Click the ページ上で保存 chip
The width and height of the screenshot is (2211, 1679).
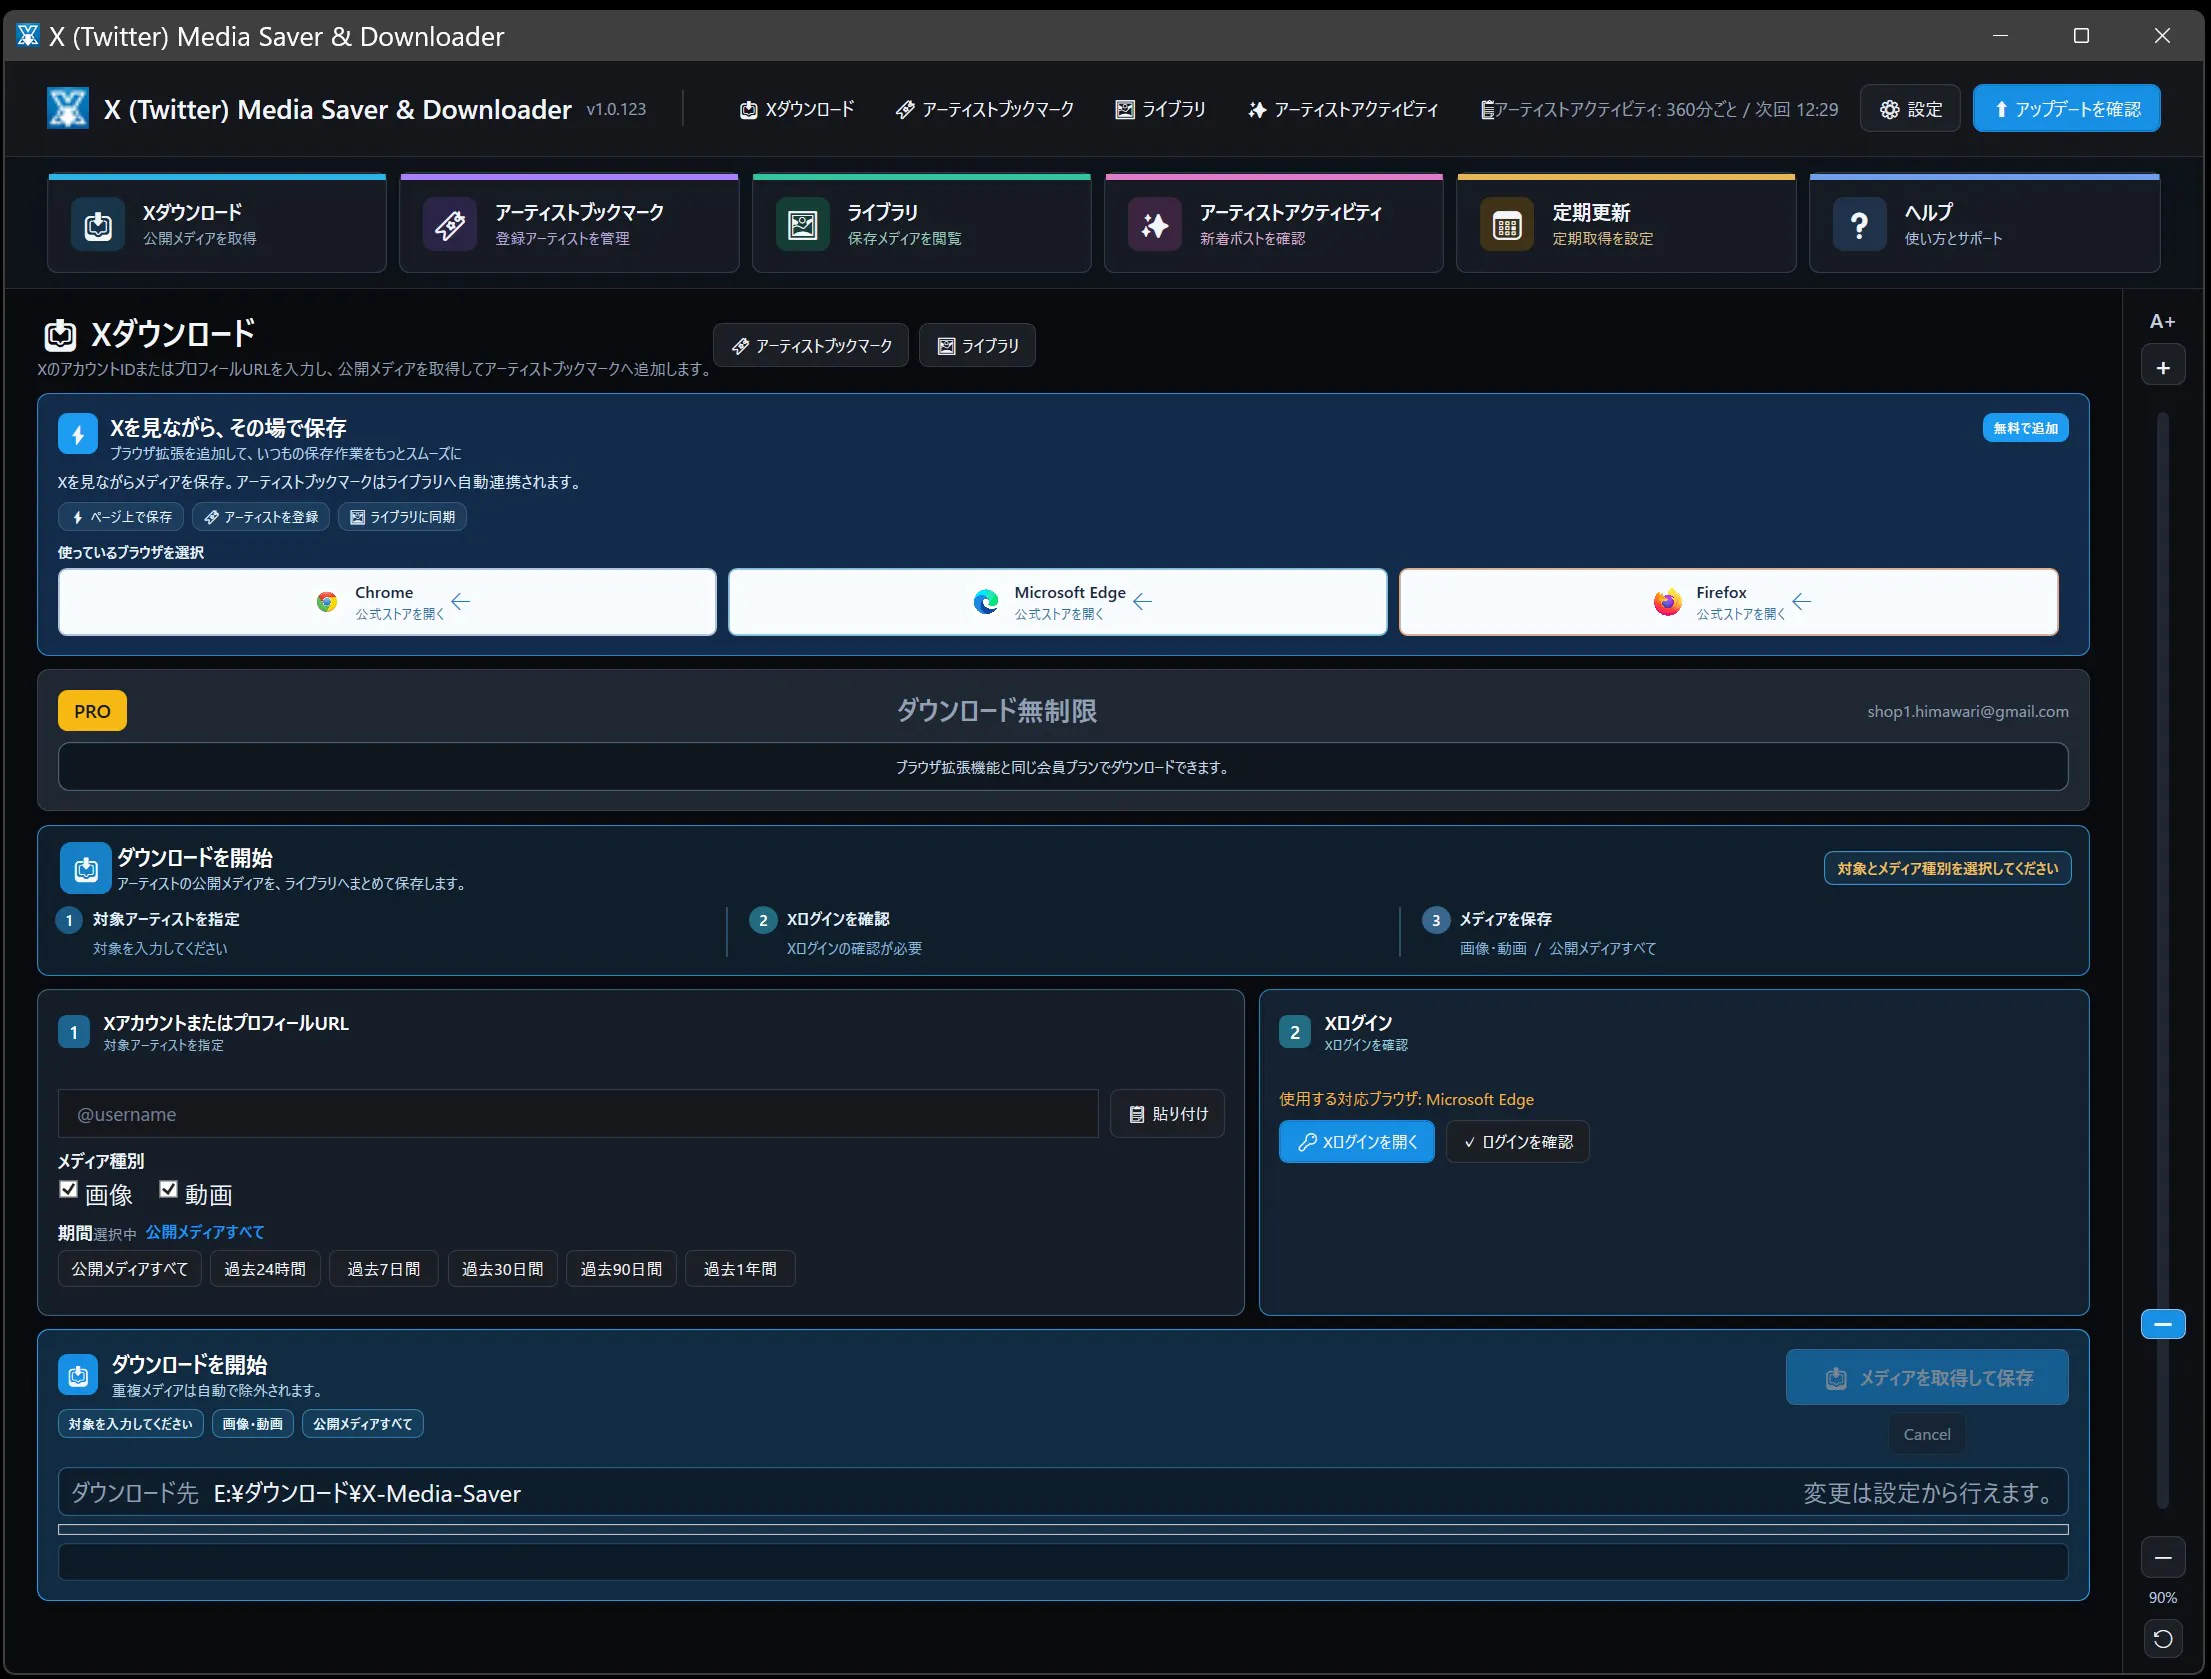pyautogui.click(x=121, y=517)
